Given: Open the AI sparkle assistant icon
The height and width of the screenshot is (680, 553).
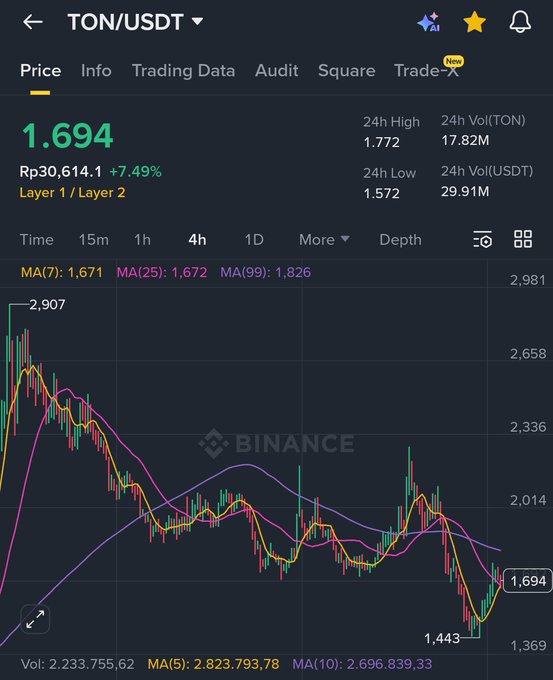Looking at the screenshot, I should coord(429,22).
